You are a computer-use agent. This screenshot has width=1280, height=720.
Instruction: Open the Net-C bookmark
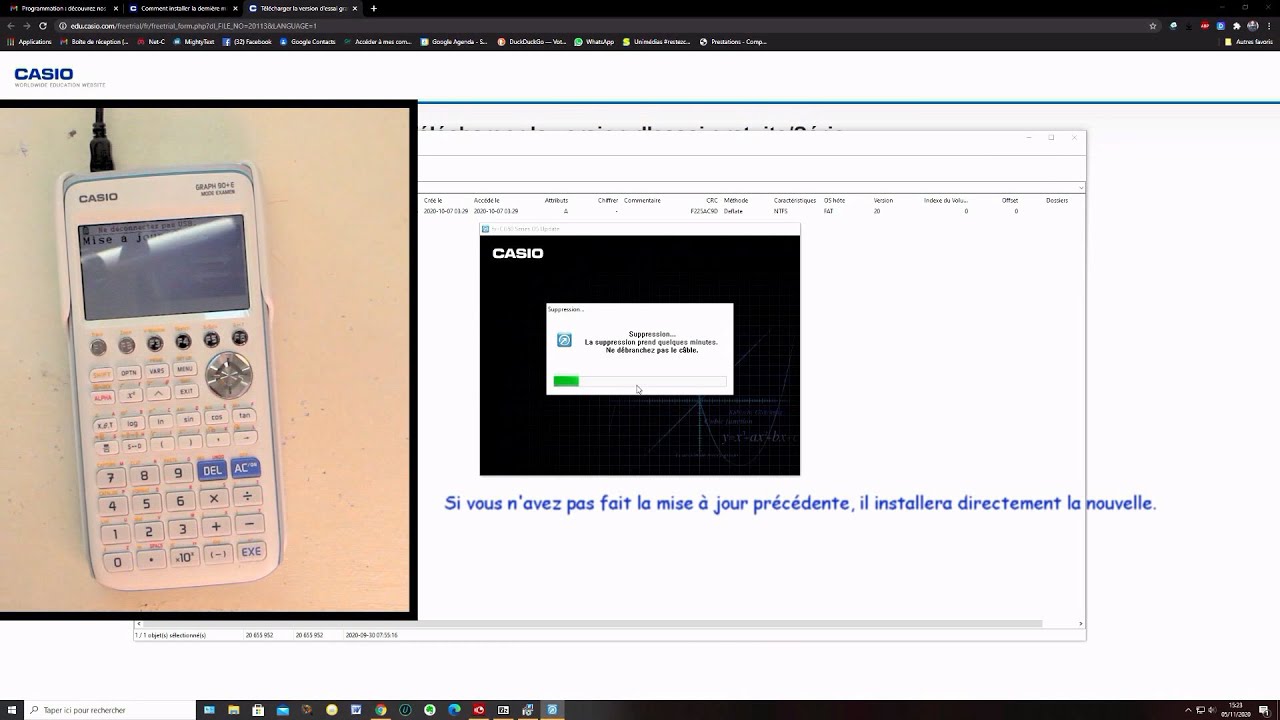[151, 42]
